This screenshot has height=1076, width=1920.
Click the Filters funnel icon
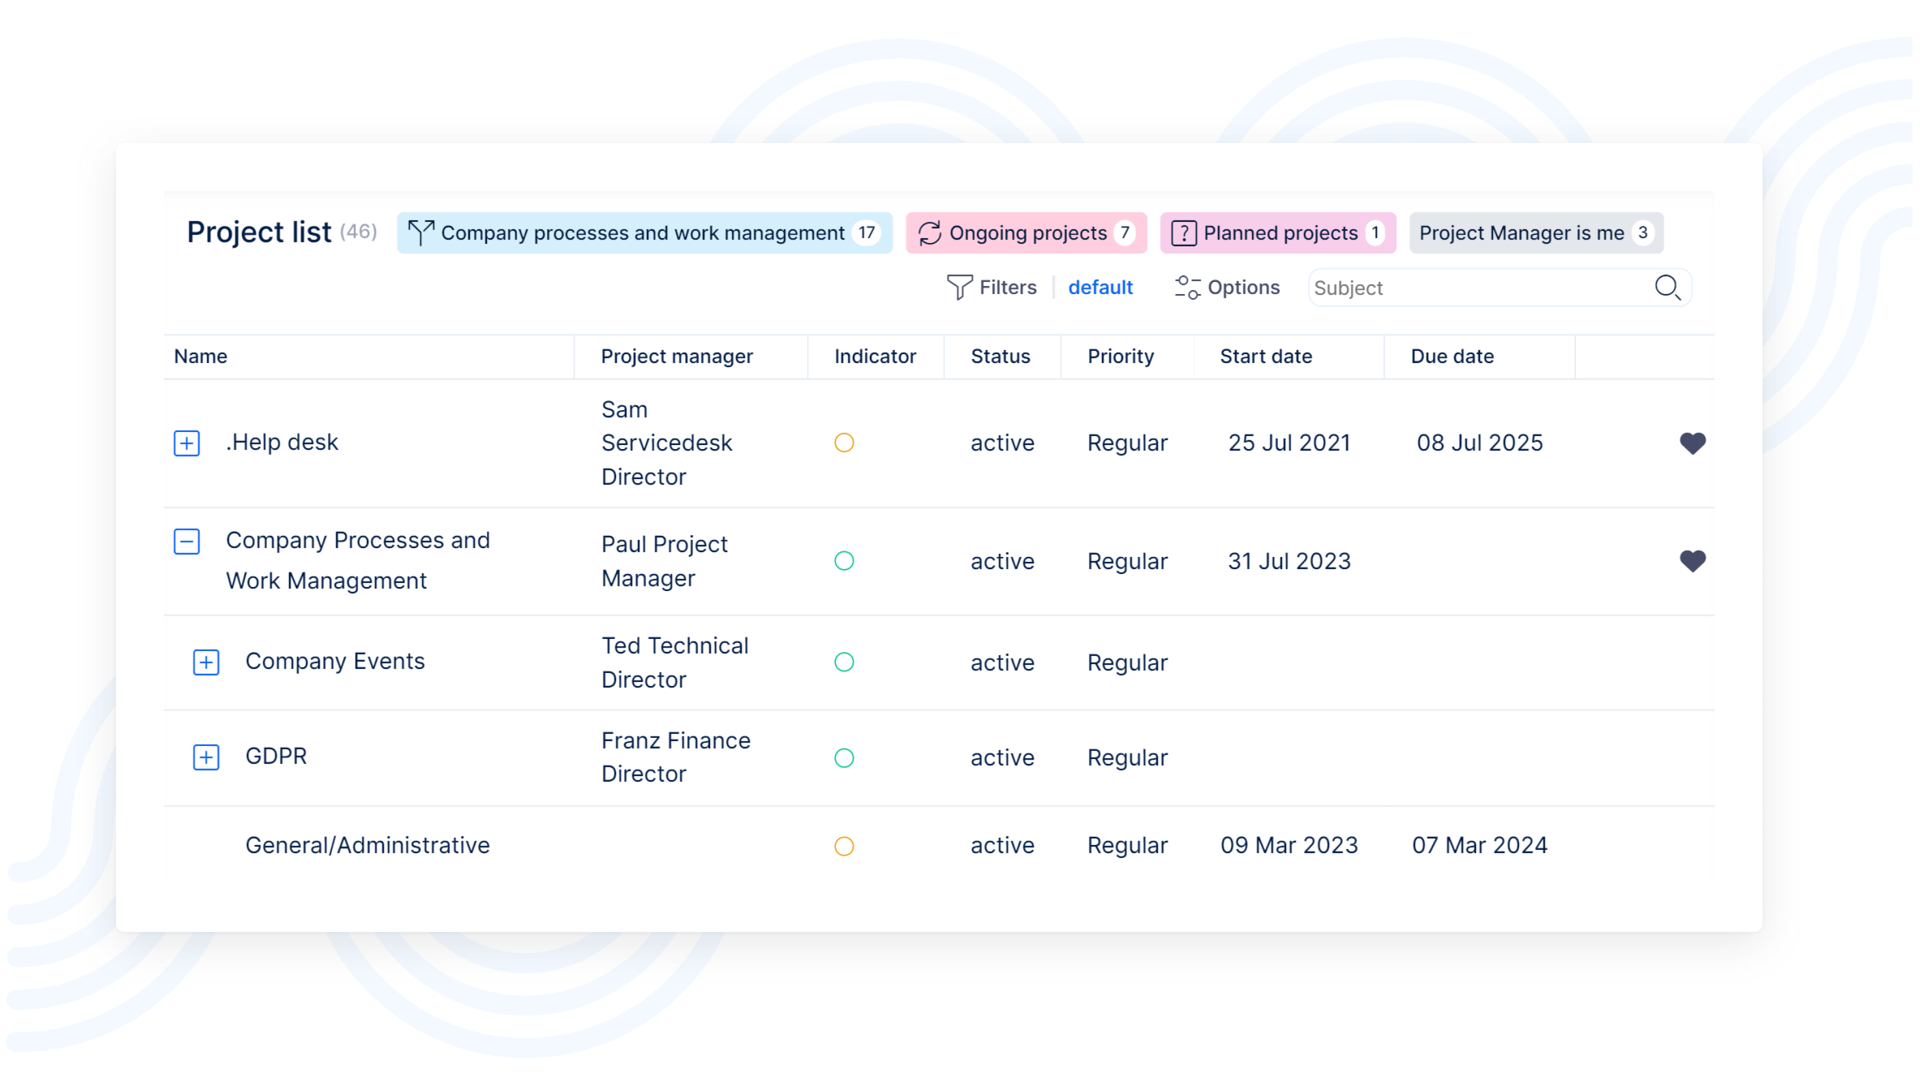(x=959, y=288)
